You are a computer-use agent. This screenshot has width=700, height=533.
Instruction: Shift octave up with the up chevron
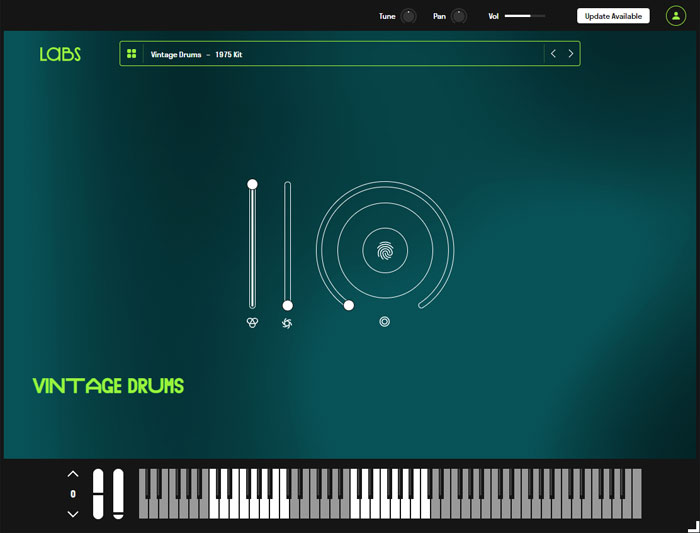(x=73, y=474)
